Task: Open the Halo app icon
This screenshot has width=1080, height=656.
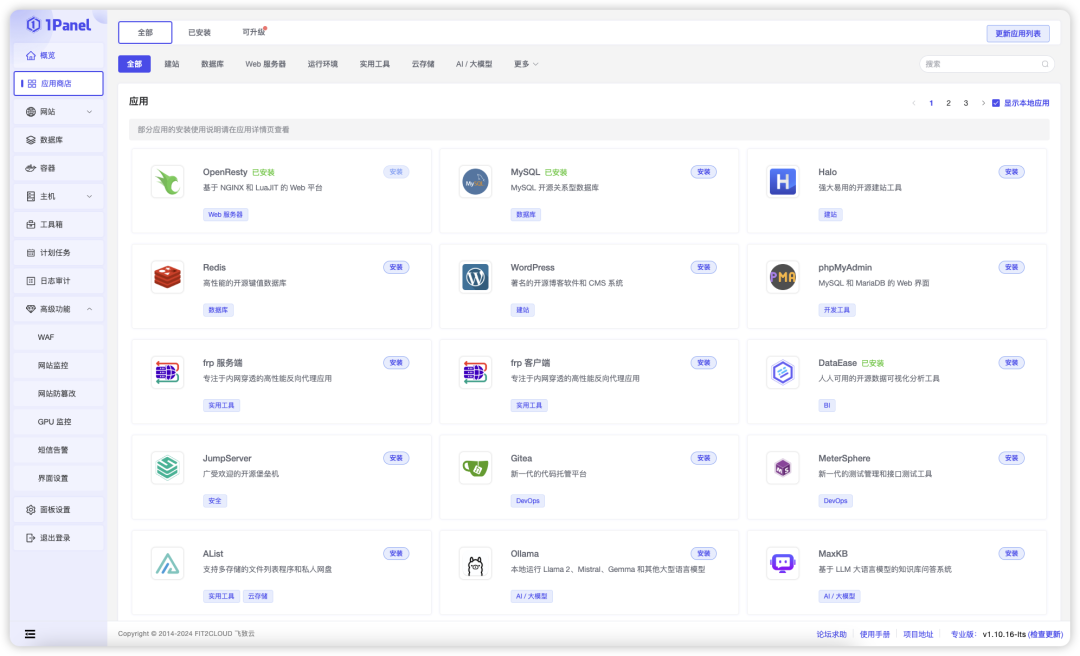Action: [782, 182]
